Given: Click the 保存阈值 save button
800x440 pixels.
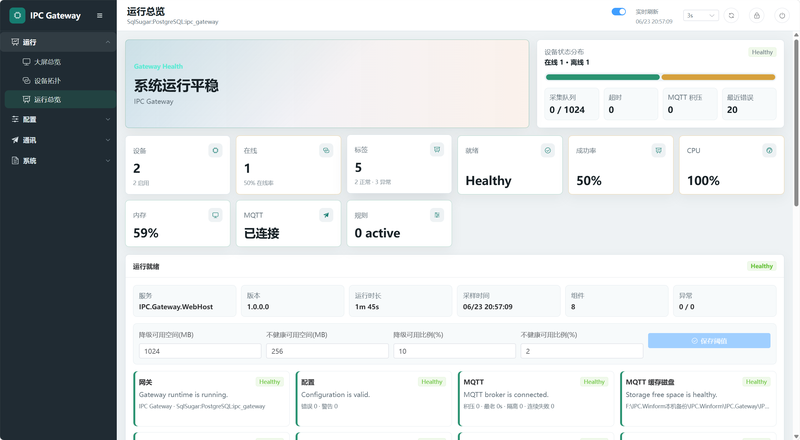Looking at the screenshot, I should (709, 340).
